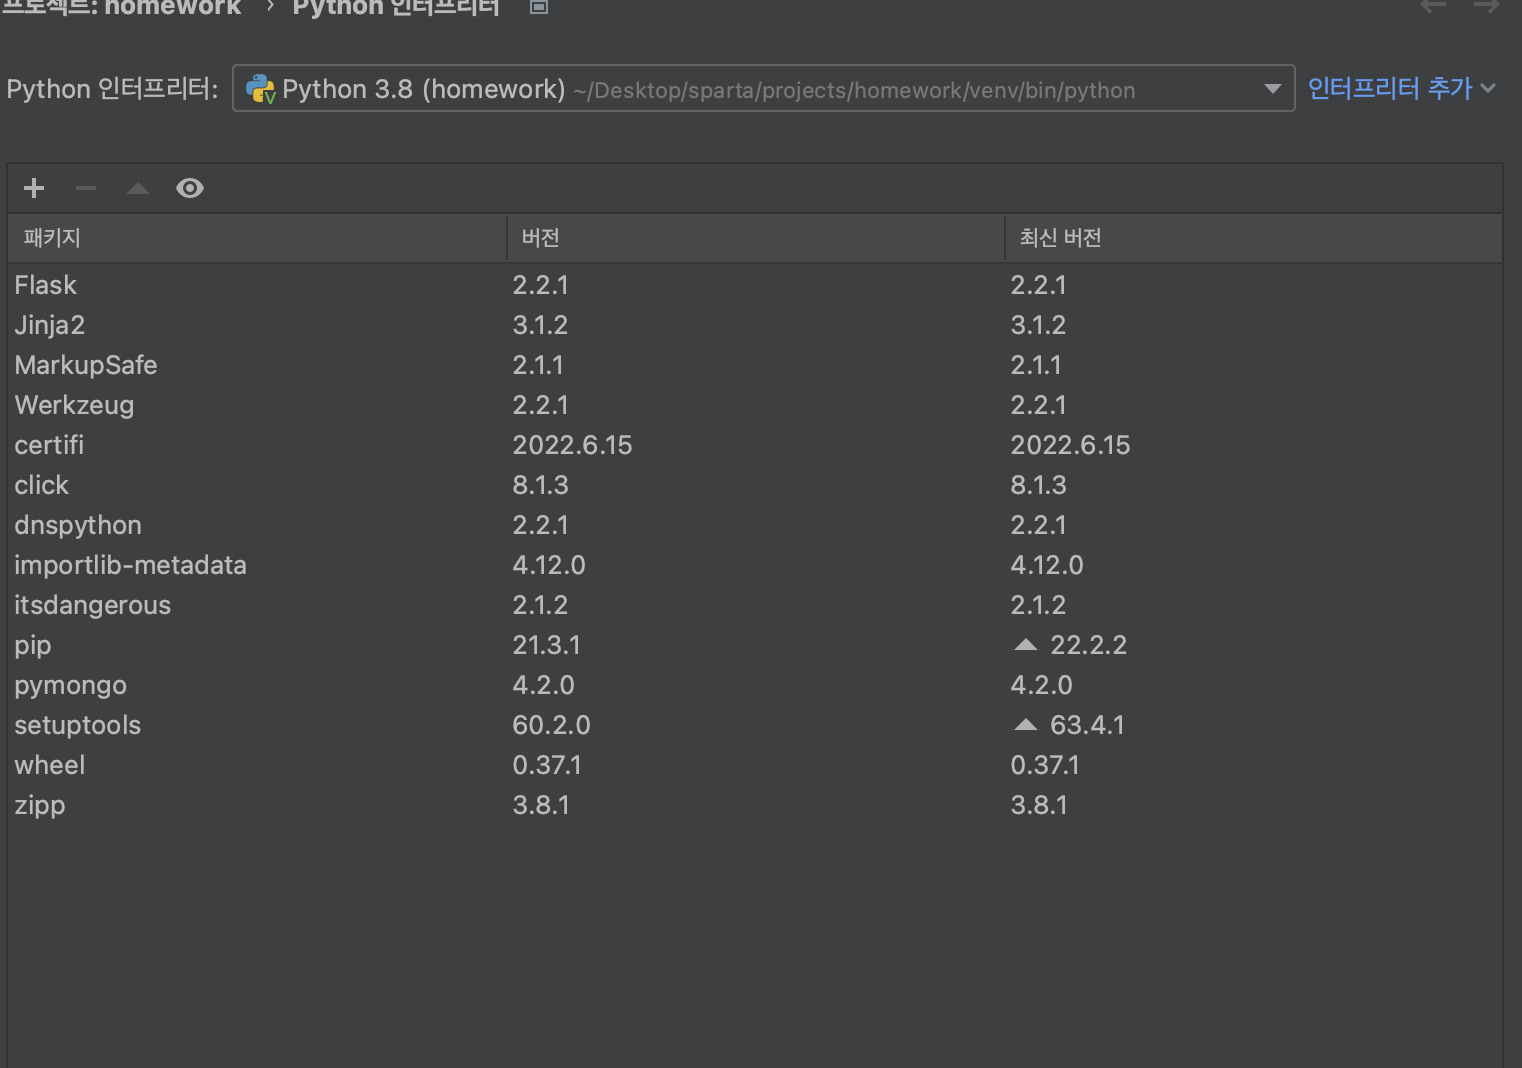This screenshot has height=1068, width=1522.
Task: Click installed version 8.1.3 of click
Action: point(541,485)
